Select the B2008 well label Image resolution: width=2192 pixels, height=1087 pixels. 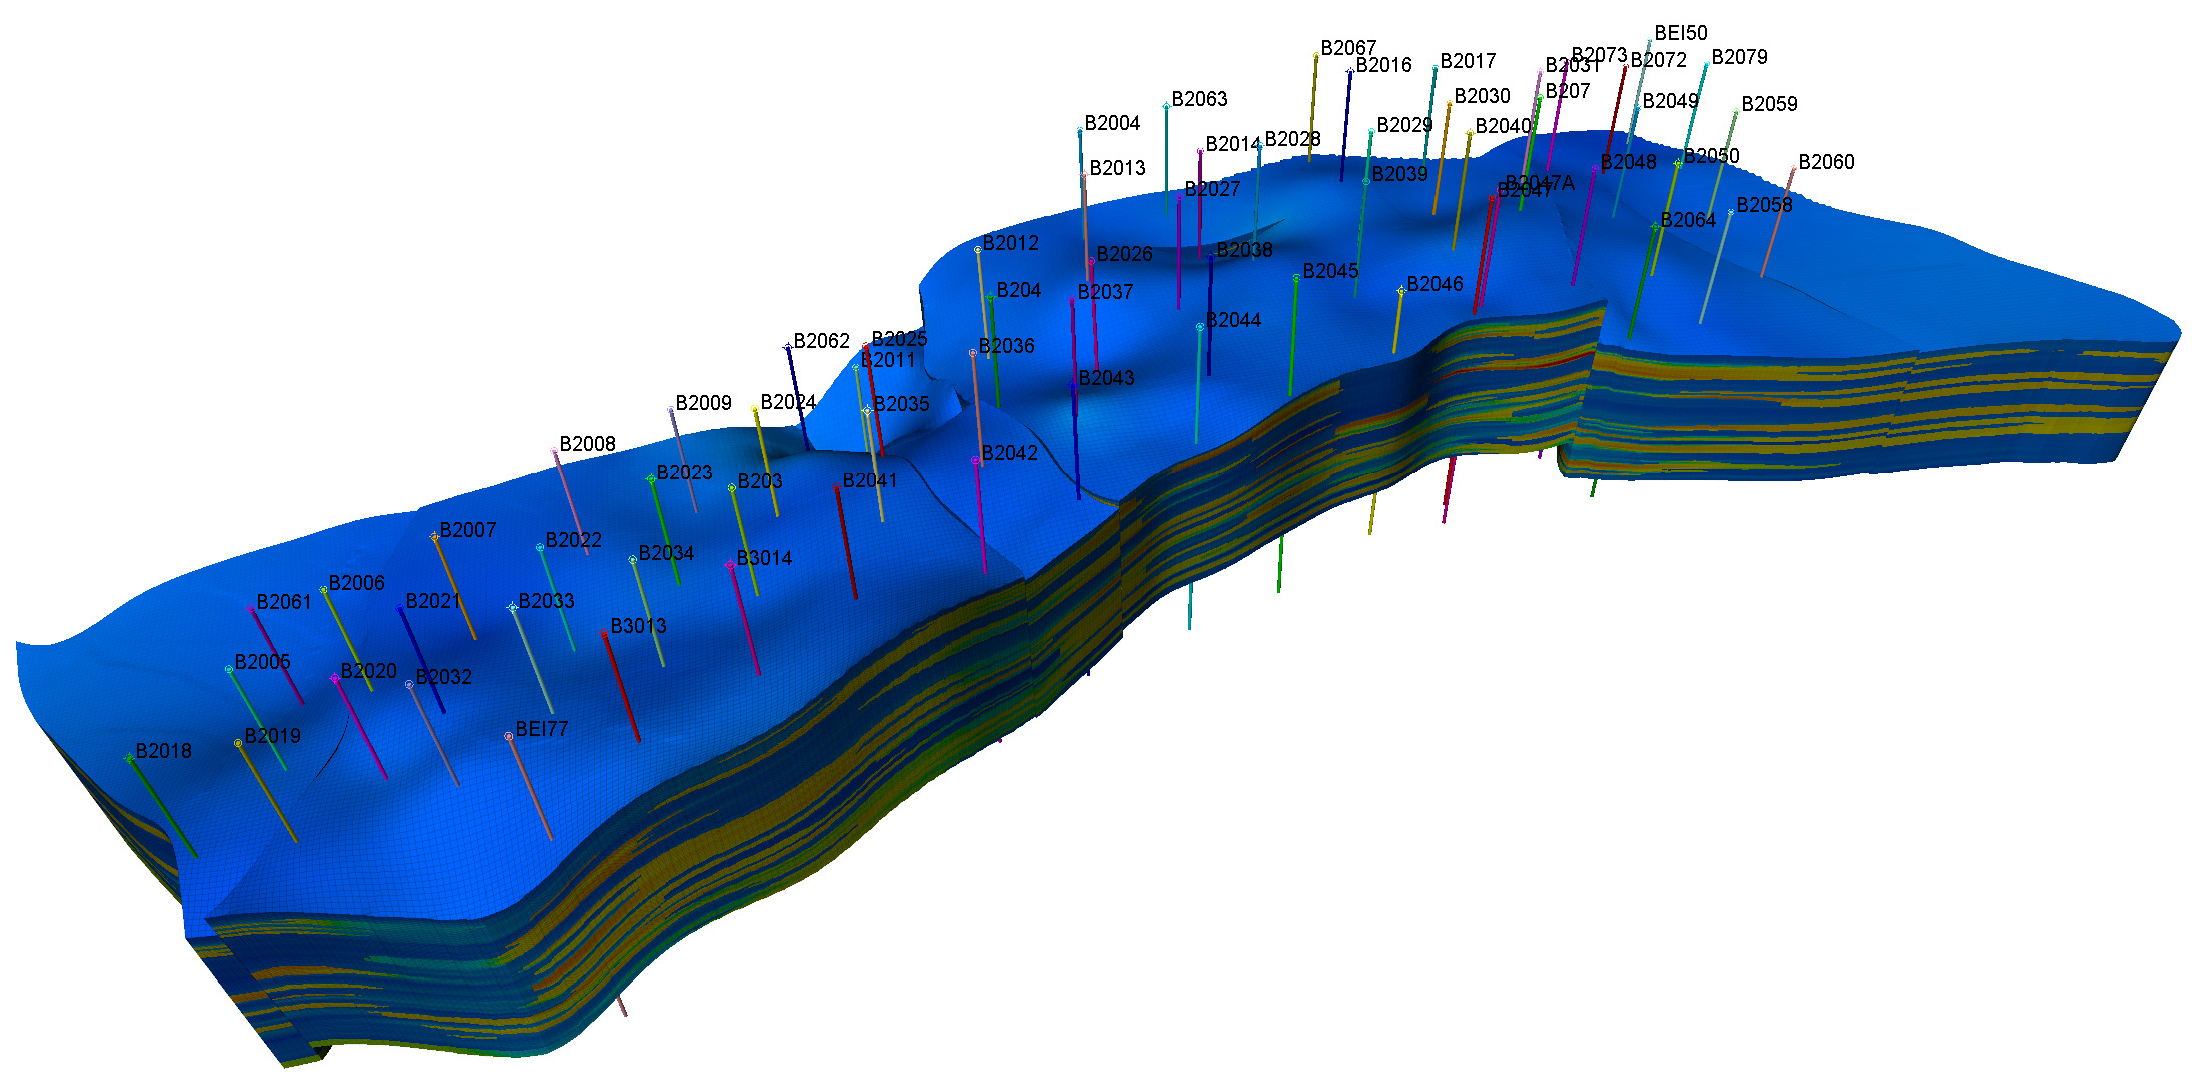[x=587, y=444]
